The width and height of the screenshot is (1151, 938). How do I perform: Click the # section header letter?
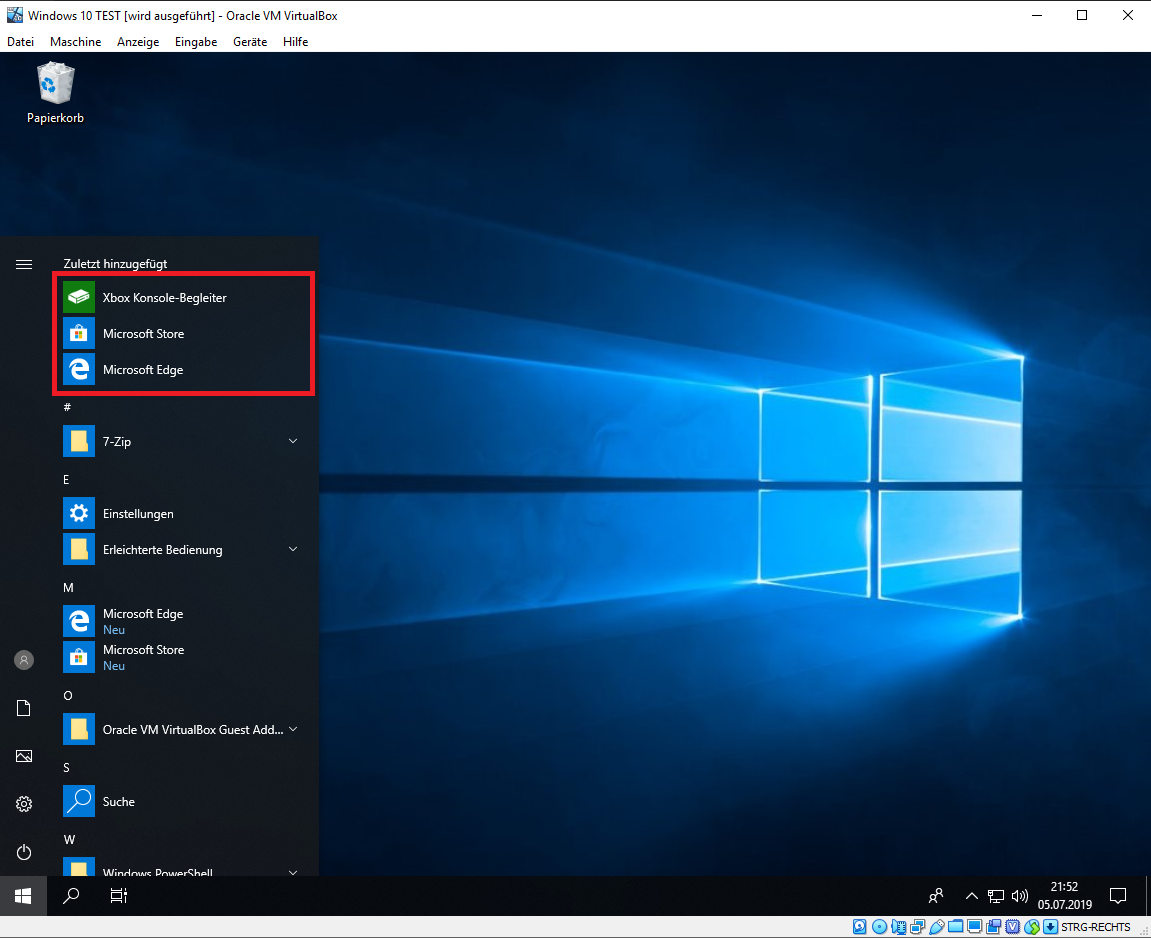[67, 407]
